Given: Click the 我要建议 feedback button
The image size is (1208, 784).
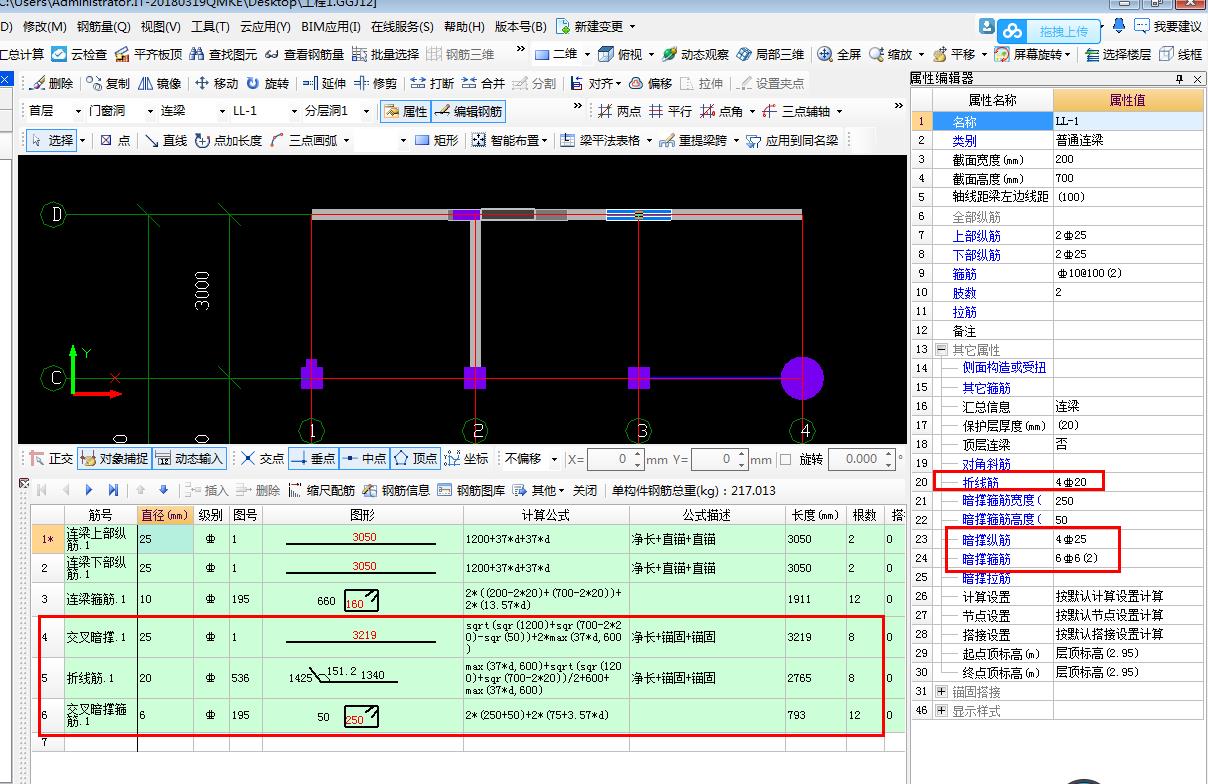Looking at the screenshot, I should point(1168,26).
